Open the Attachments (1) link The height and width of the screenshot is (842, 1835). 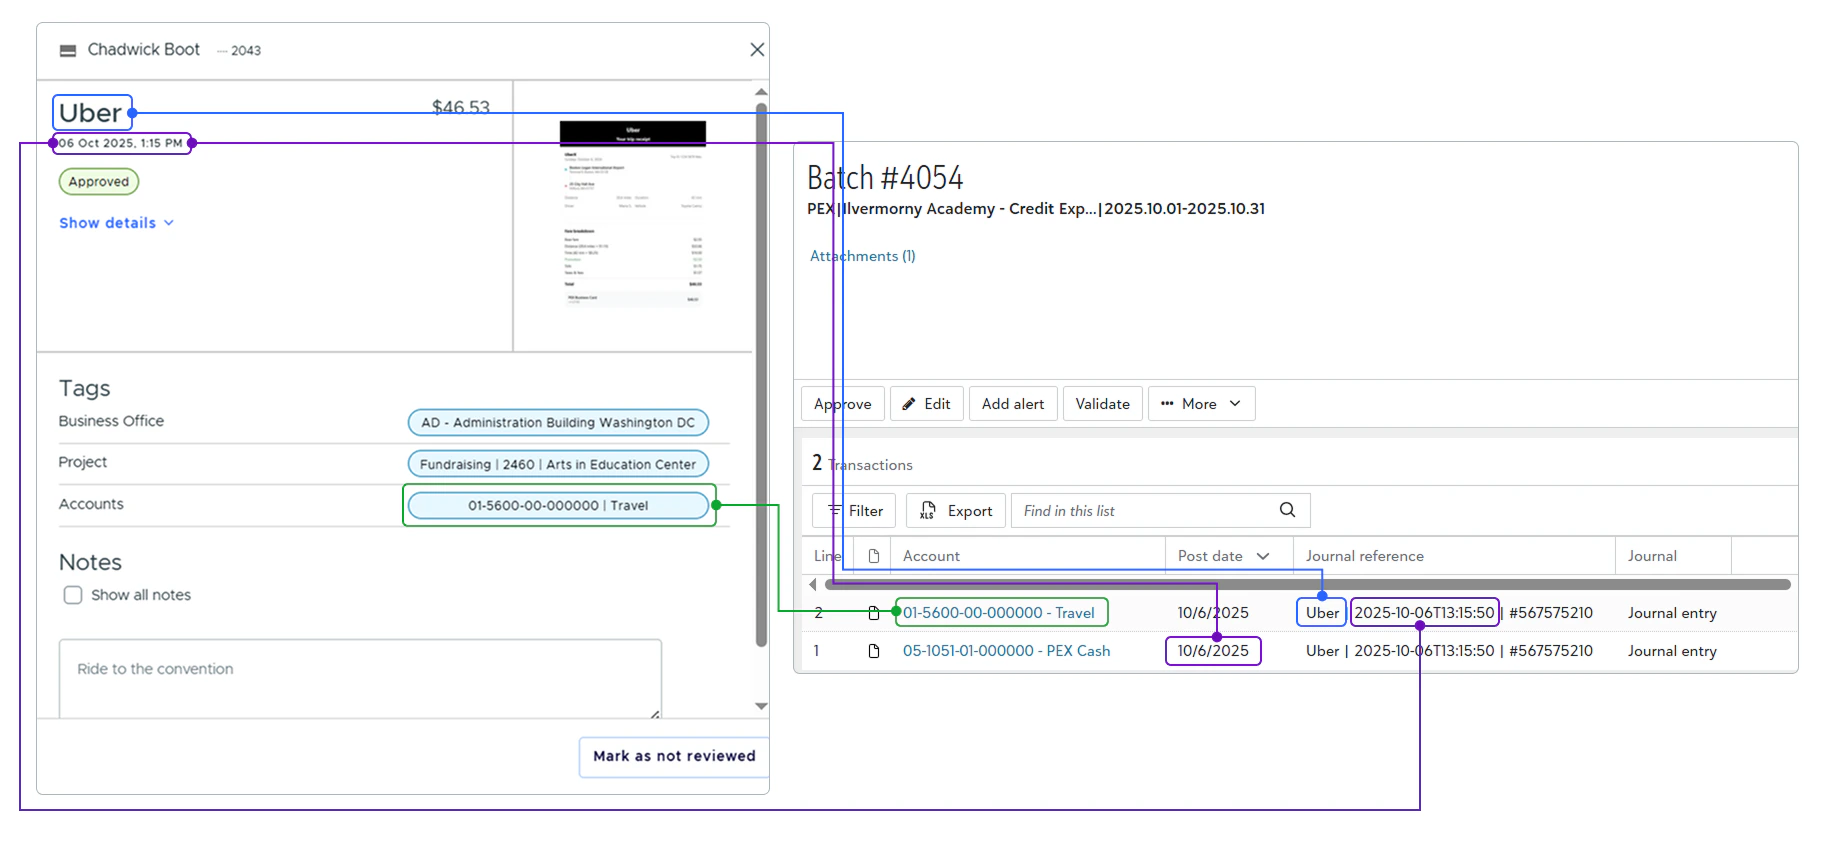click(862, 256)
